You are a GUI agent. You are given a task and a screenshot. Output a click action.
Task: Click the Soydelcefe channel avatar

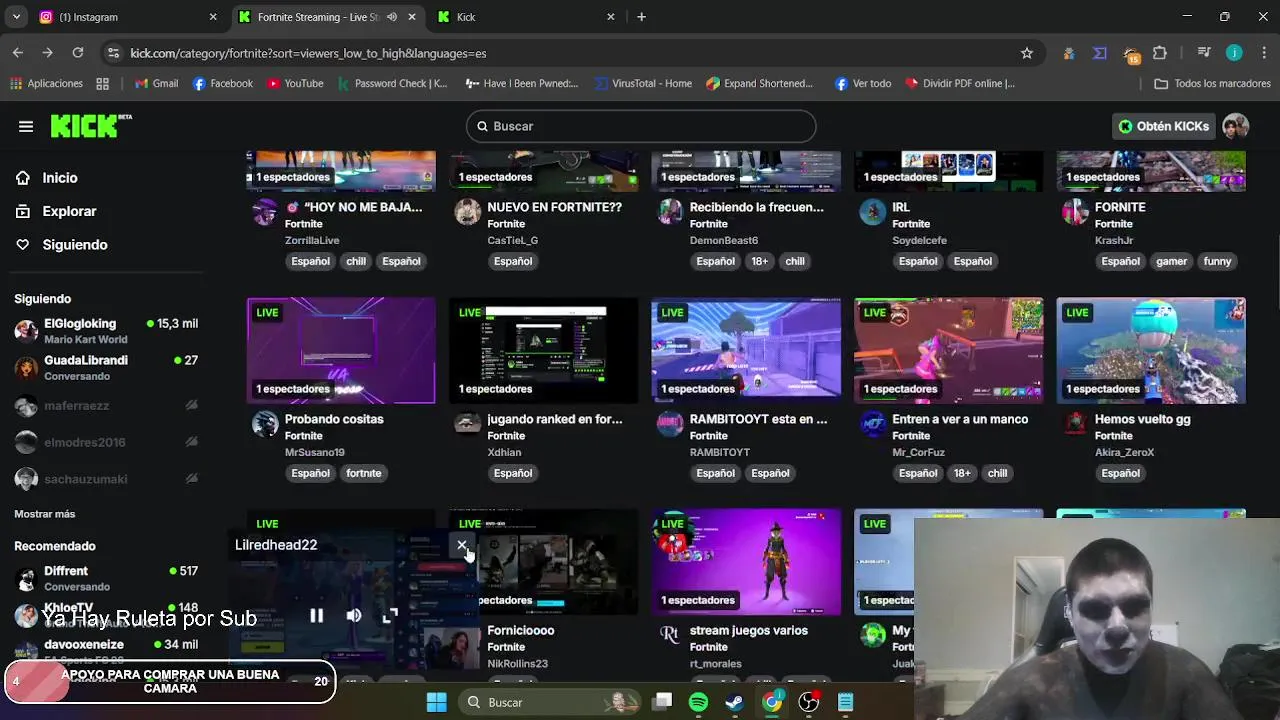coord(873,212)
